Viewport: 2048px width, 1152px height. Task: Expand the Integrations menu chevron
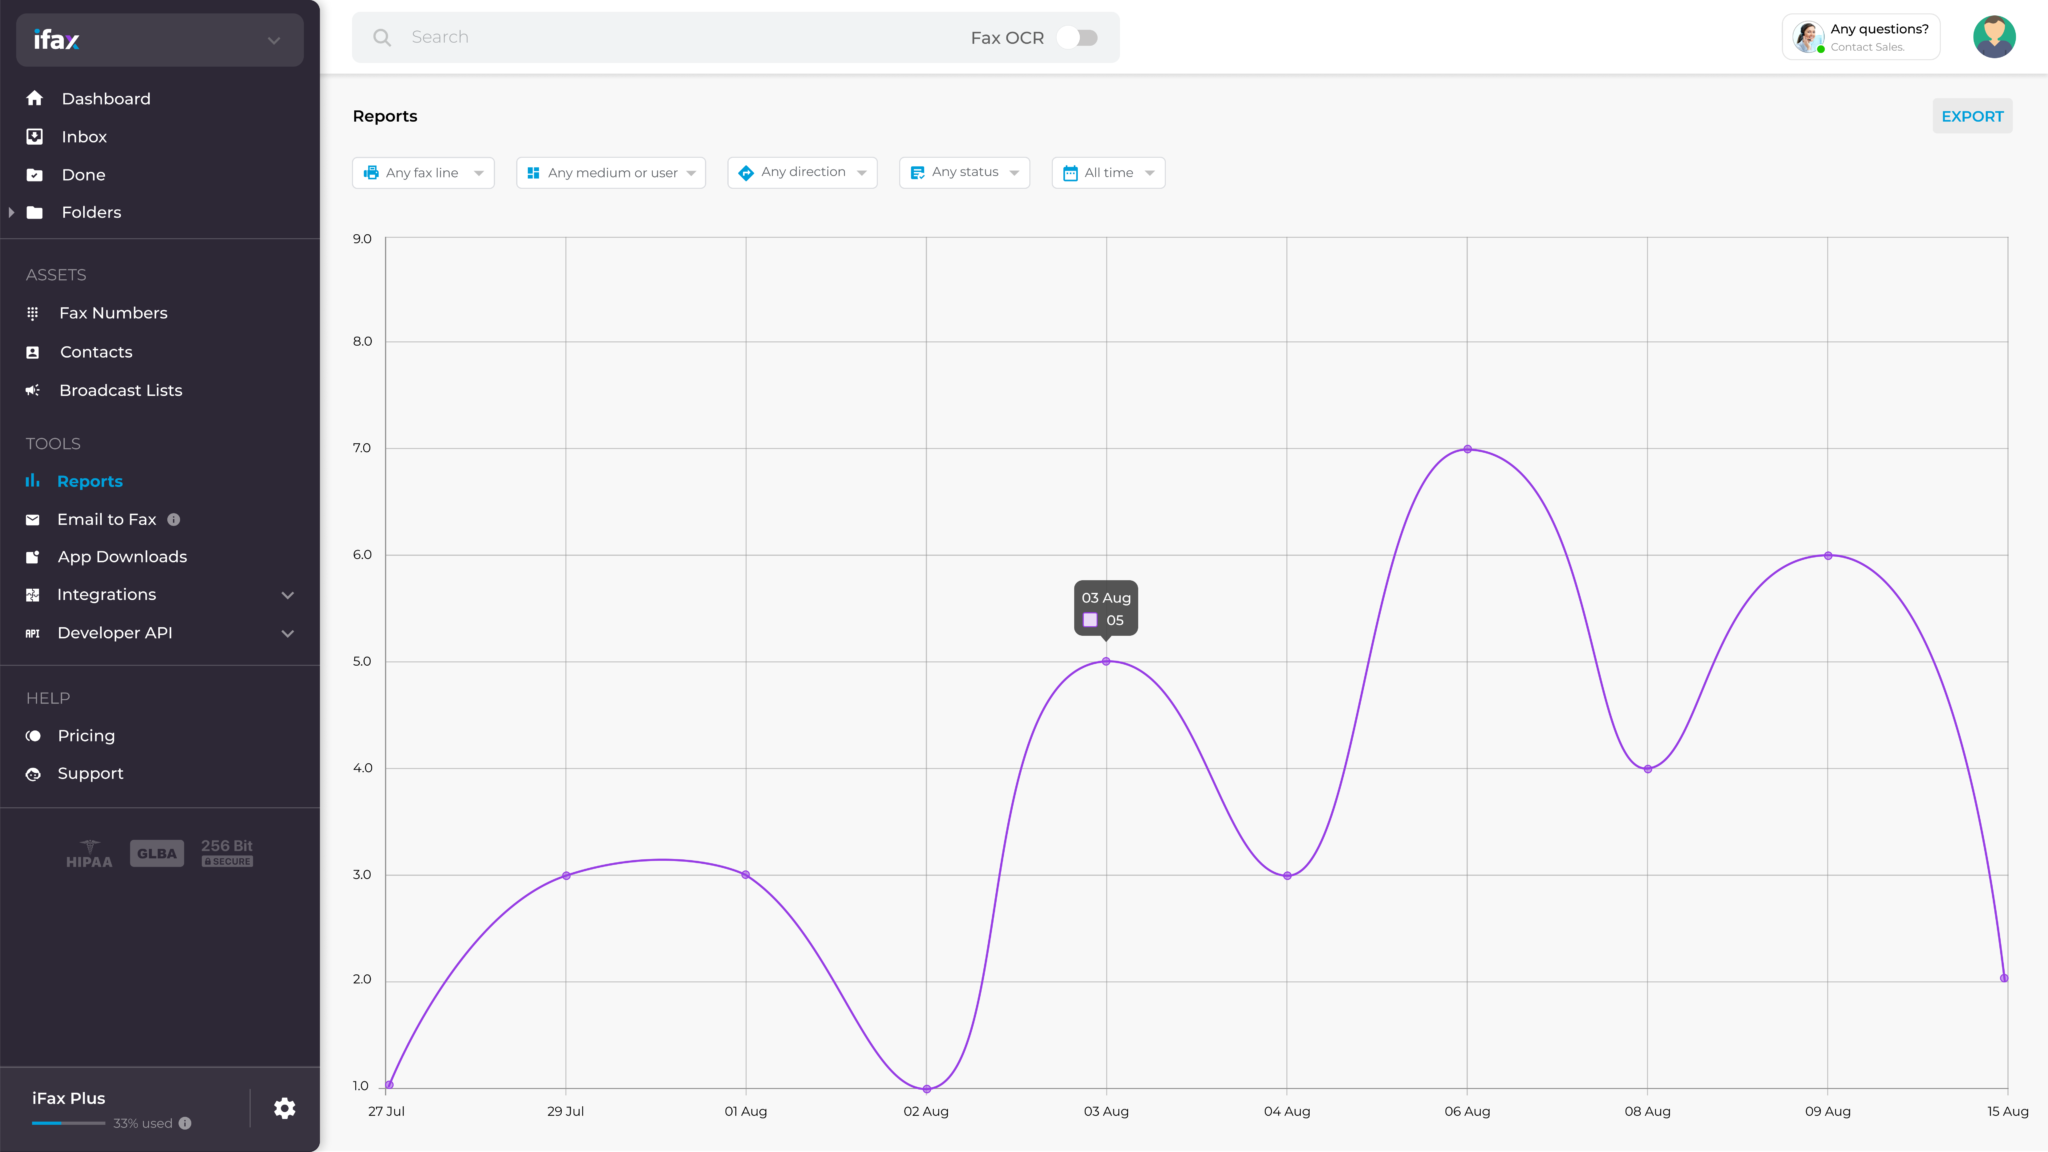(x=288, y=595)
